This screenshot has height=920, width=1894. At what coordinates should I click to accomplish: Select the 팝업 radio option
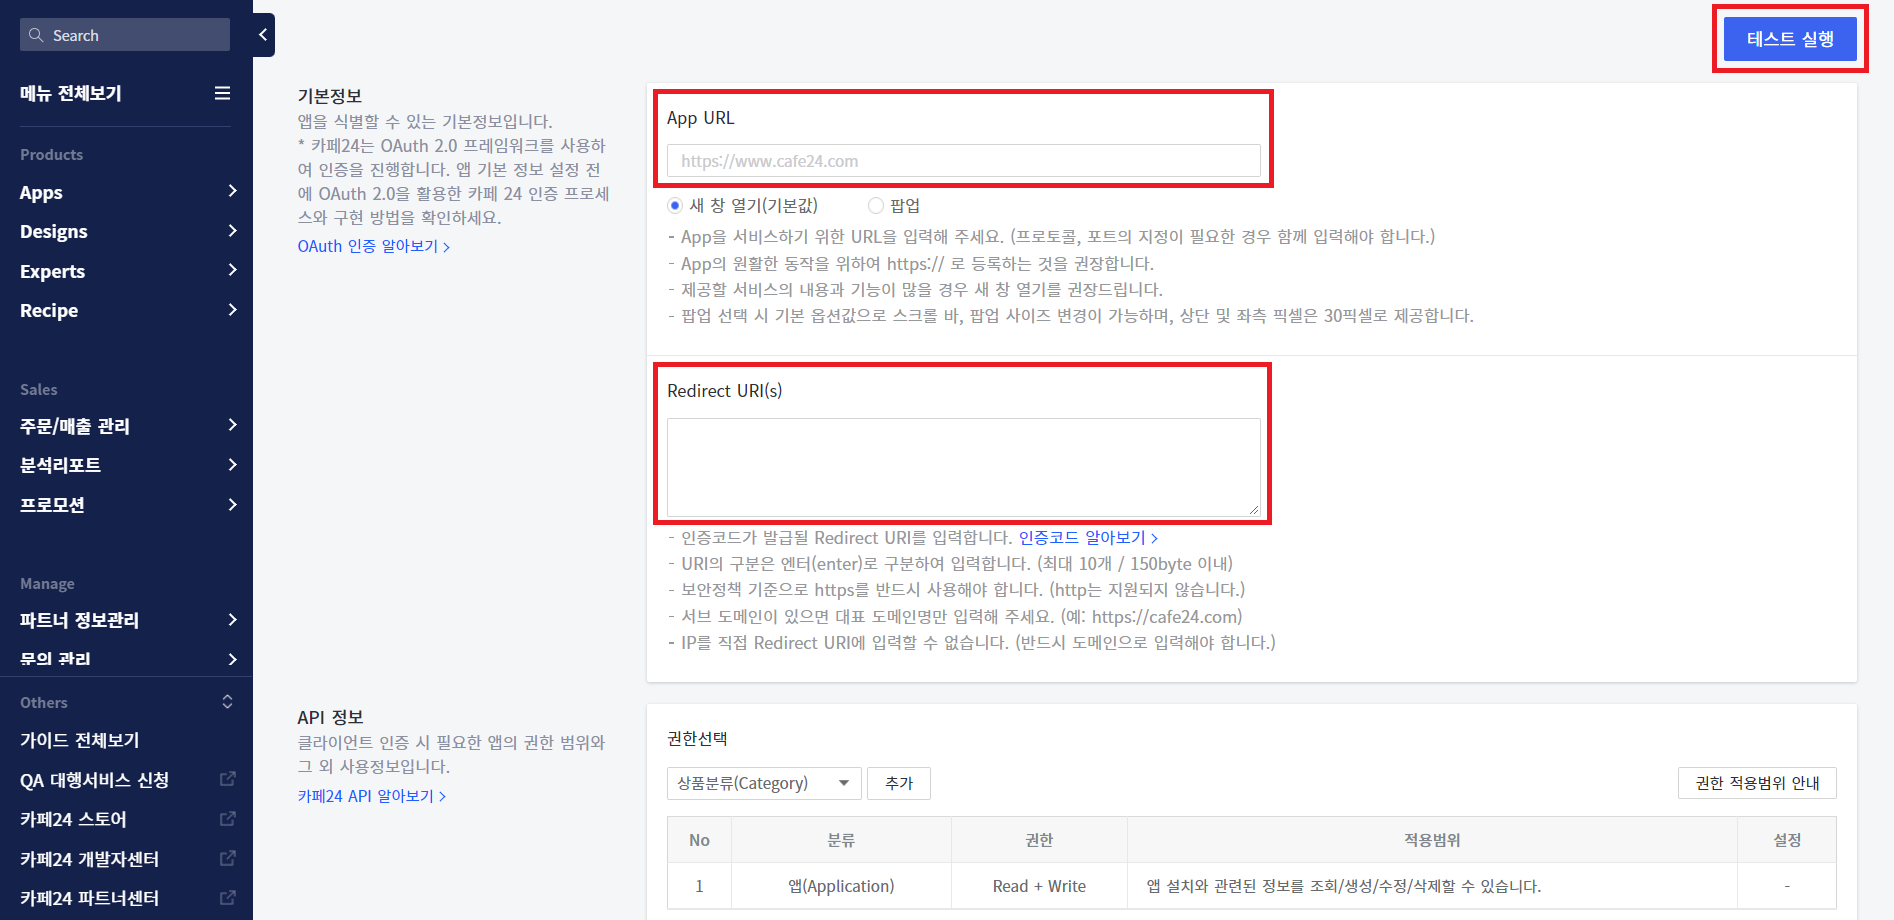[x=876, y=205]
